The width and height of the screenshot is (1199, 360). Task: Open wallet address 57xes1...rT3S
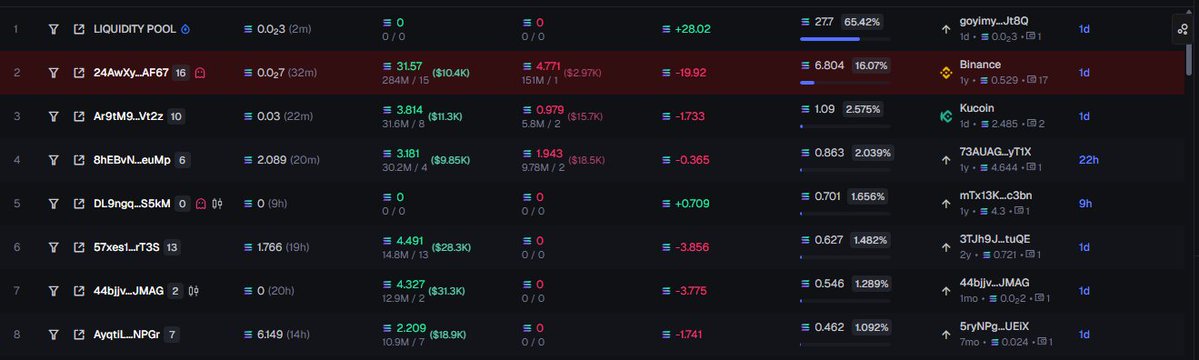[126, 247]
